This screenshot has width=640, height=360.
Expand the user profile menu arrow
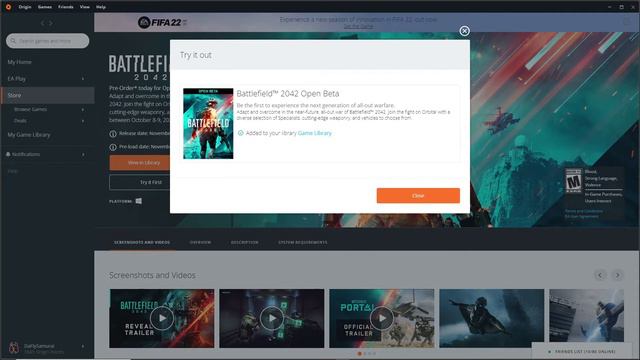[83, 346]
